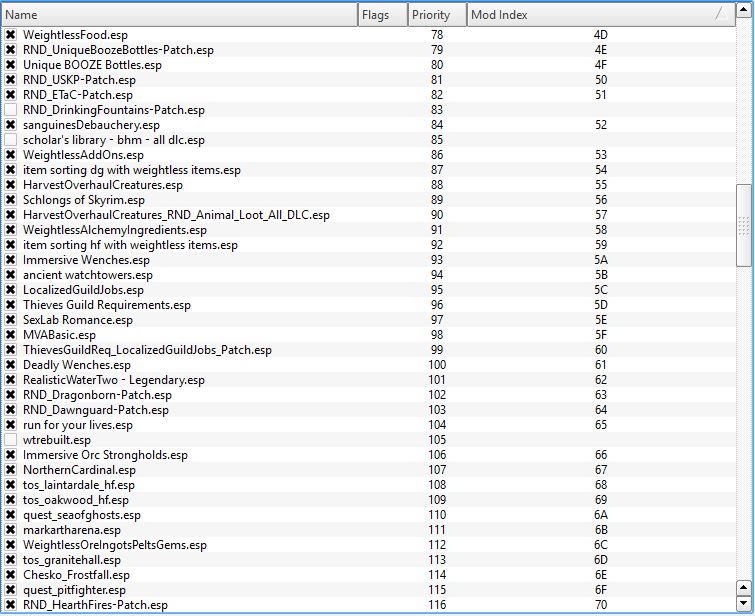The image size is (755, 616).
Task: Click the Flags column header
Action: pyautogui.click(x=382, y=15)
